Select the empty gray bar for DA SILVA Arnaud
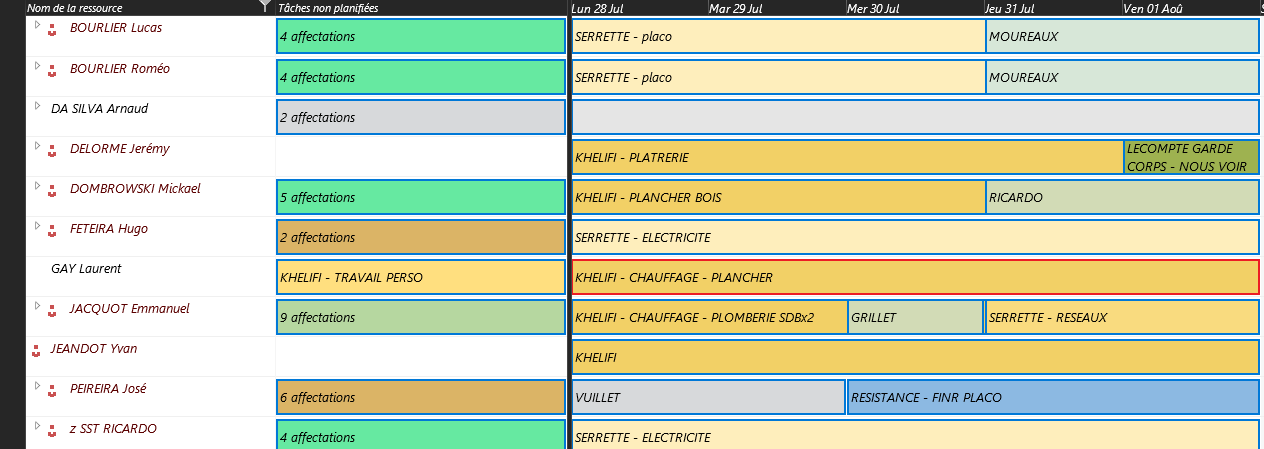The height and width of the screenshot is (449, 1264). tap(915, 117)
